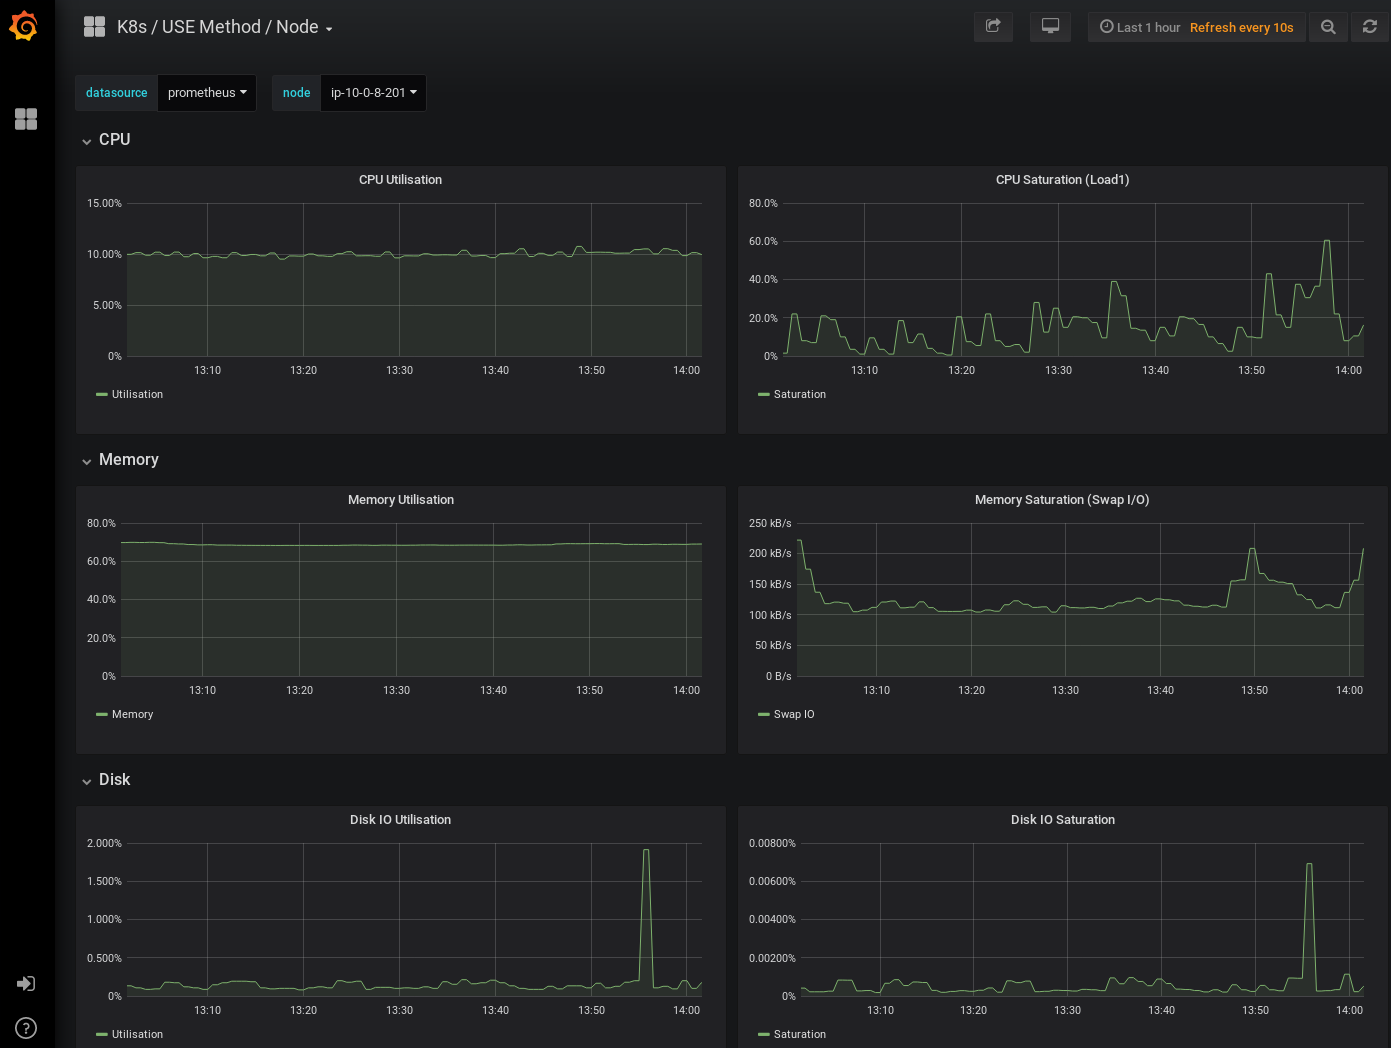Refresh the dashboard using refresh icon
The height and width of the screenshot is (1048, 1391).
(x=1370, y=27)
